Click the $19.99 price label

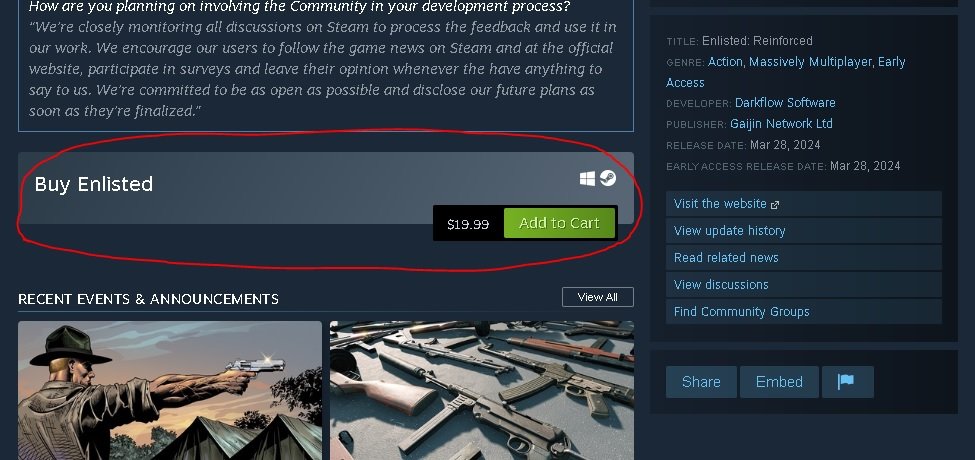(x=468, y=224)
